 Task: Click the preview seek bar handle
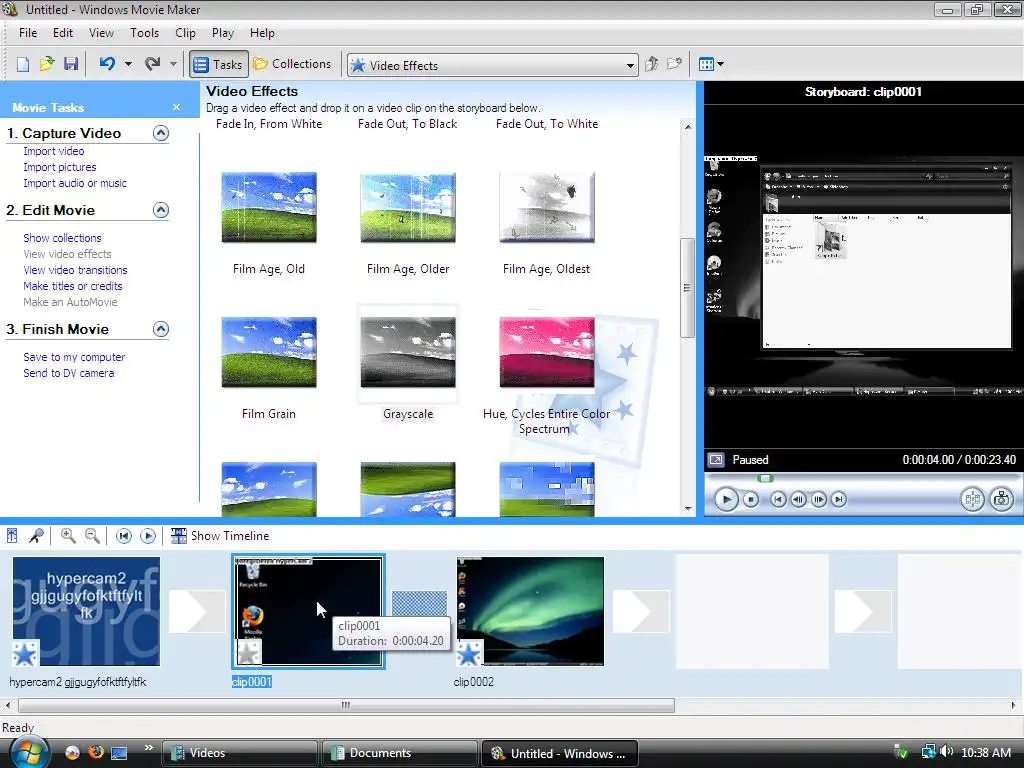click(765, 478)
